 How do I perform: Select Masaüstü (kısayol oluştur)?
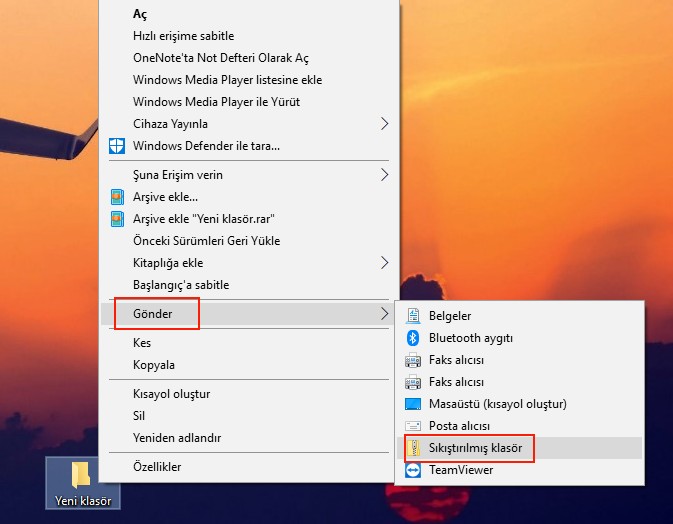point(519,404)
